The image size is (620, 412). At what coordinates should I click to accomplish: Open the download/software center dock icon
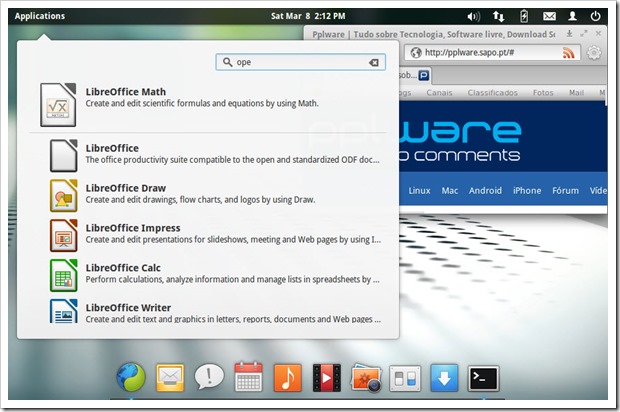coord(444,378)
